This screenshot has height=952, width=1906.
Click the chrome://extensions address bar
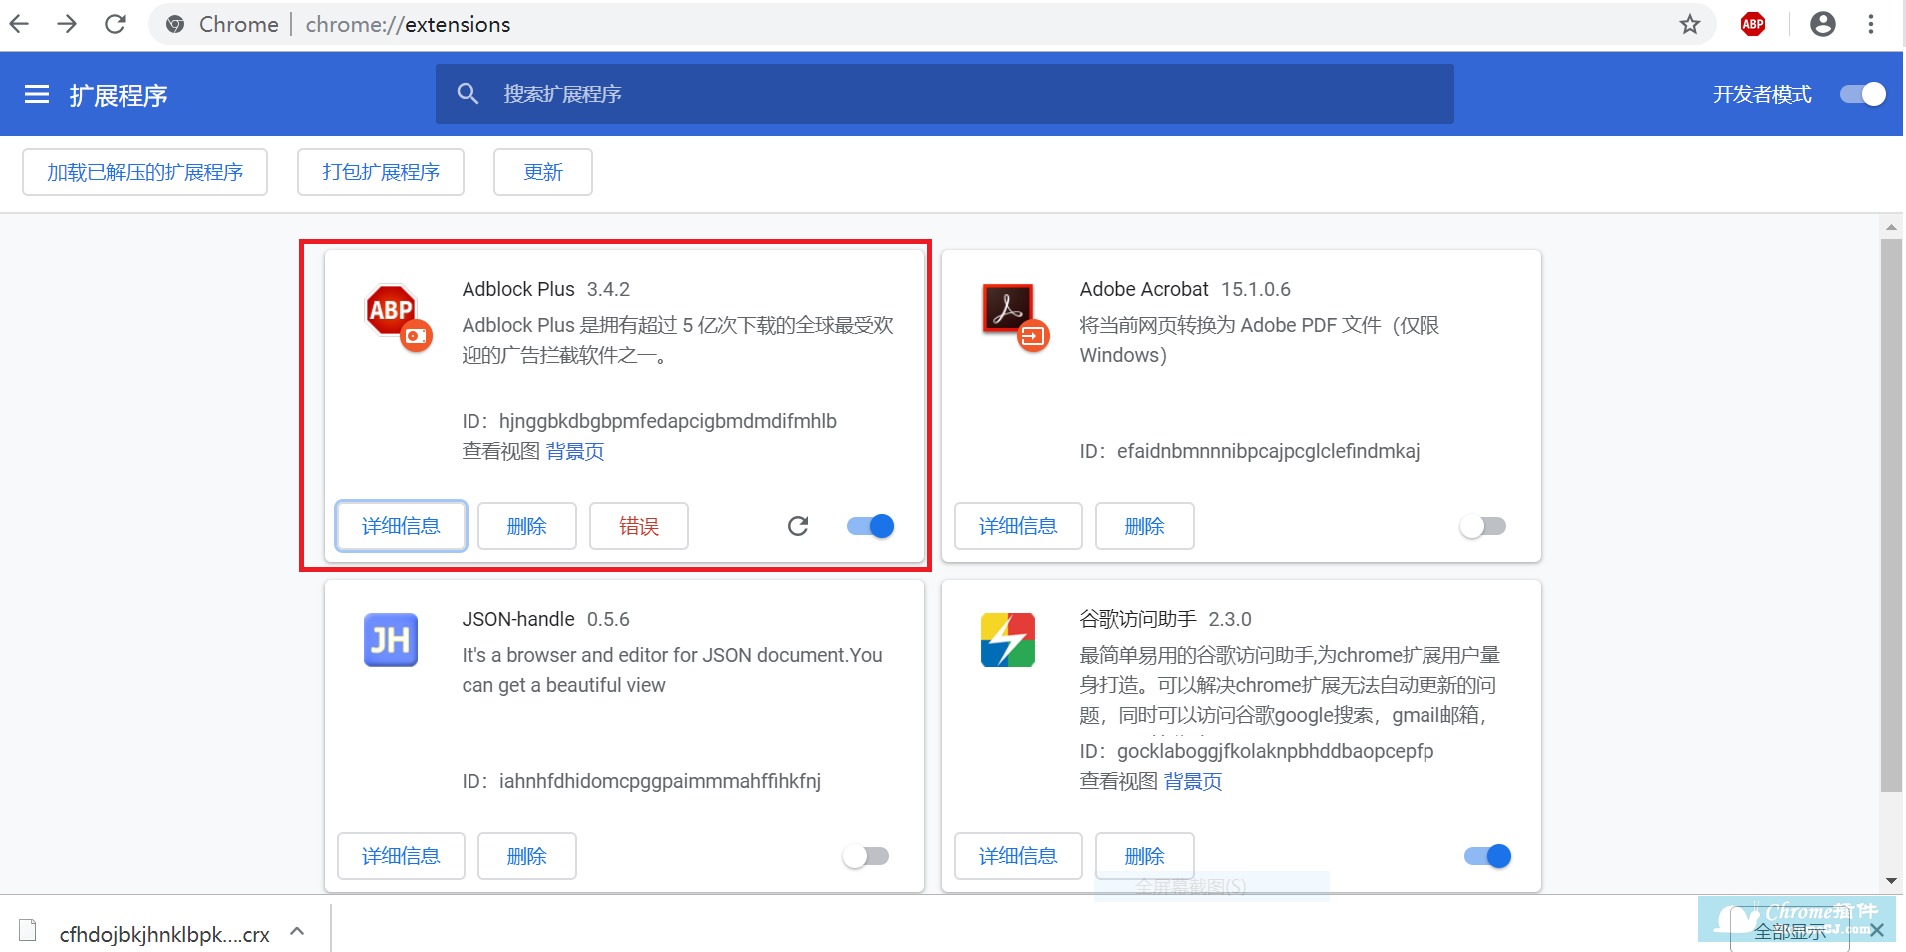pyautogui.click(x=930, y=24)
